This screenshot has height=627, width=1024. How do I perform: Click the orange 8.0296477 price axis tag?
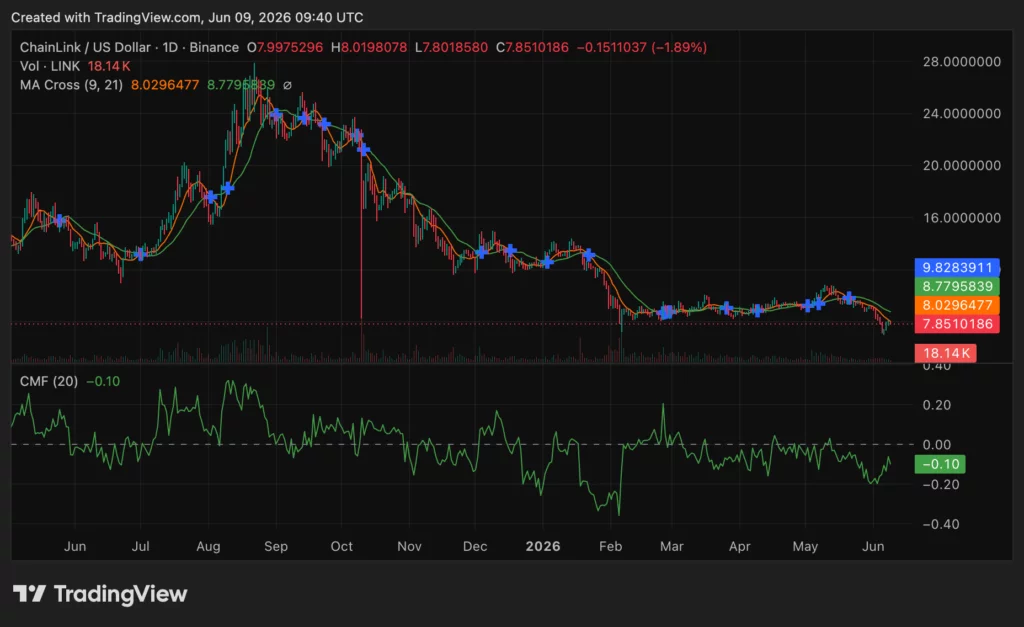tap(957, 305)
